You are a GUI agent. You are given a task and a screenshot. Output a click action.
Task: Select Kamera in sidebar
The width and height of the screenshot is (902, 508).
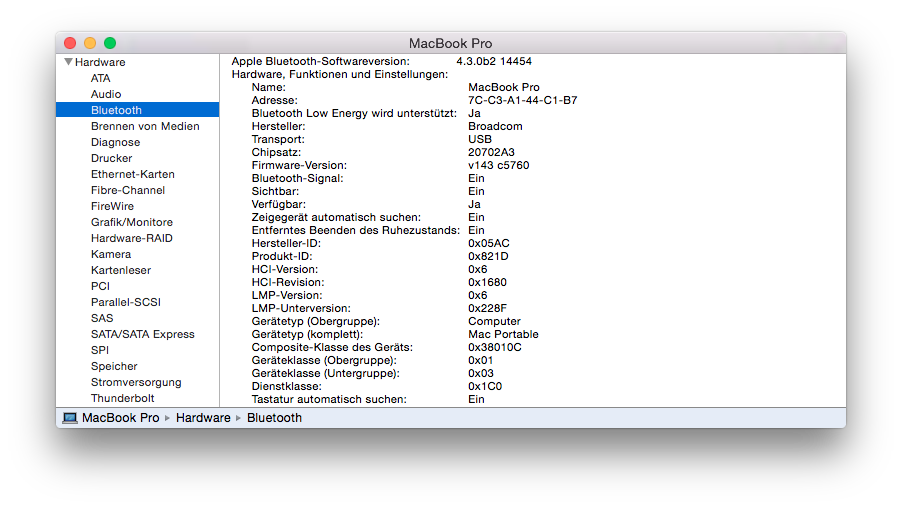(x=110, y=254)
